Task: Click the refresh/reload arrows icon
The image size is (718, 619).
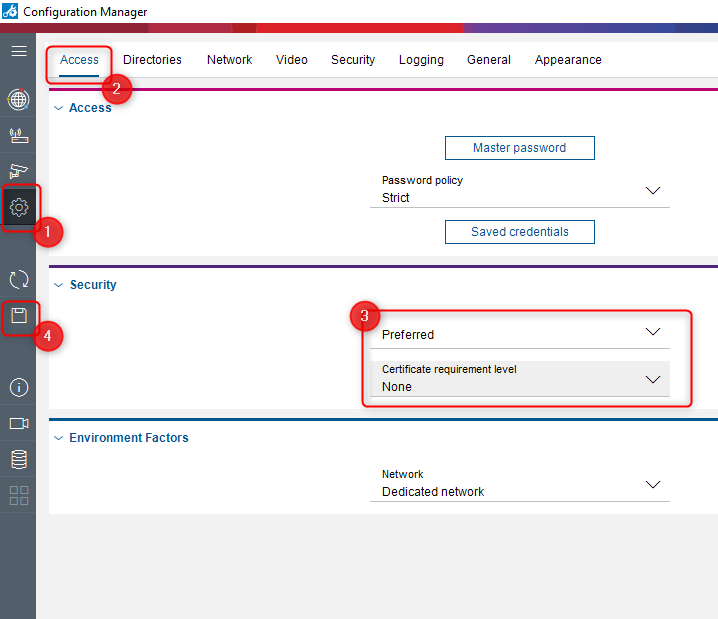Action: [18, 280]
